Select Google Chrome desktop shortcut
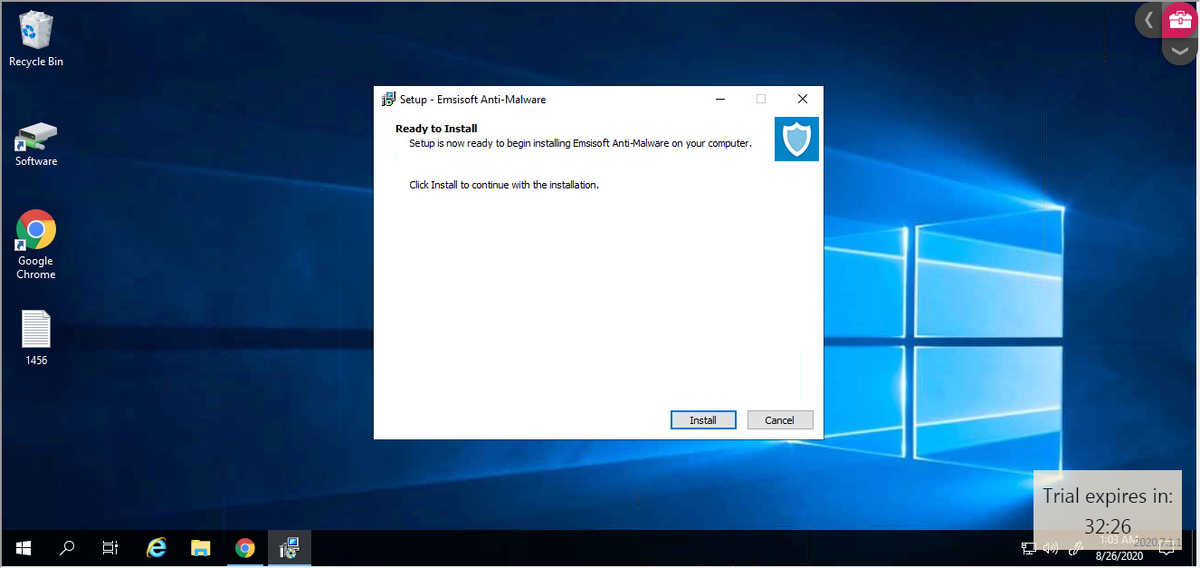 click(36, 245)
